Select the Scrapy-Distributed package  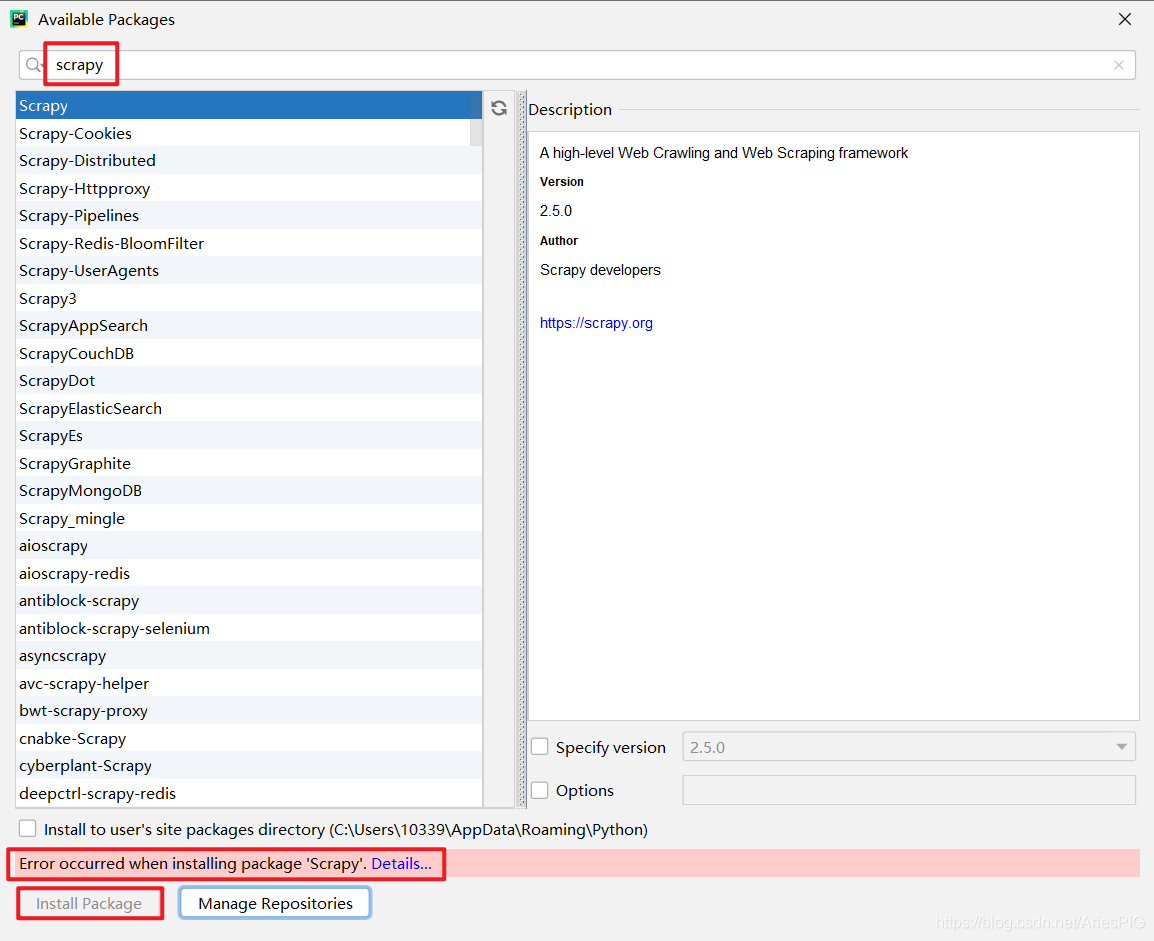(x=249, y=160)
